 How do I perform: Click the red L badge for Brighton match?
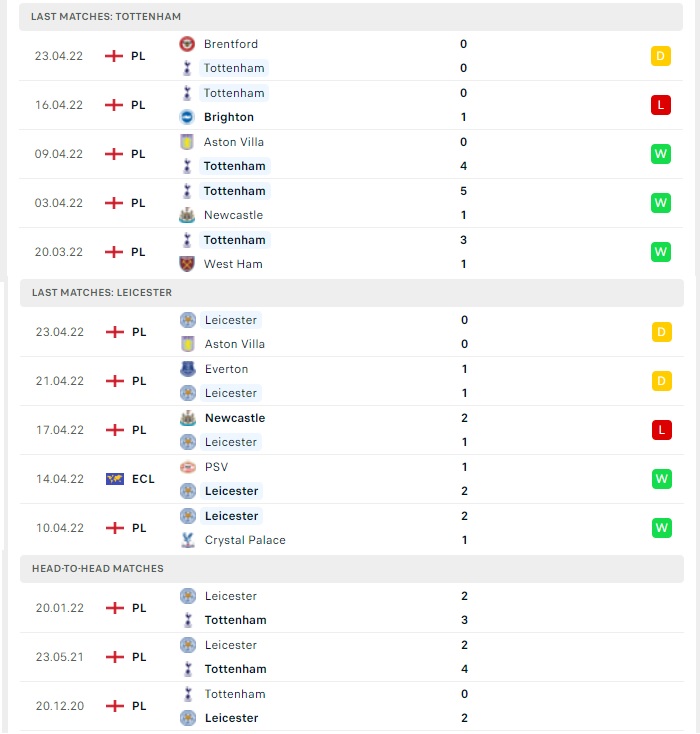661,105
